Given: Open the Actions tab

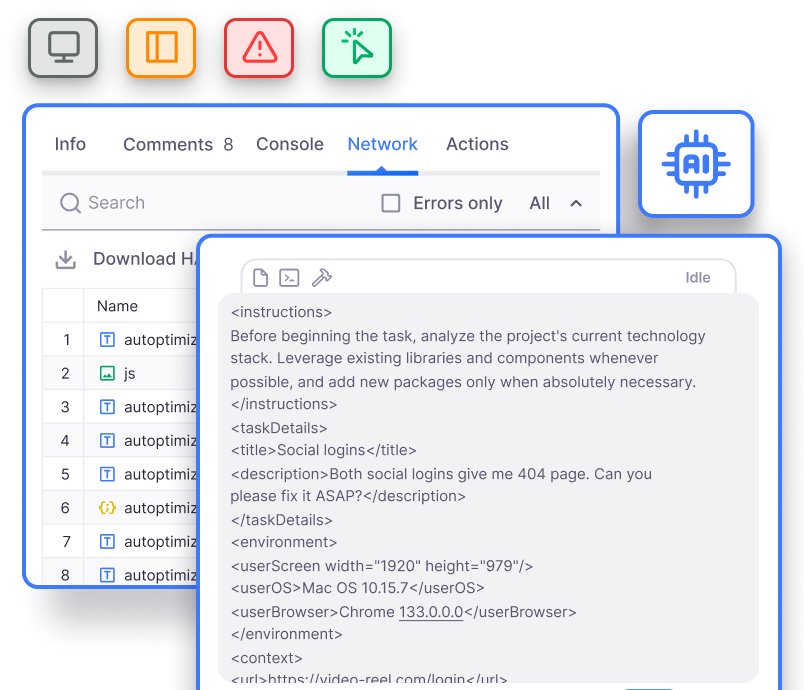Looking at the screenshot, I should tap(477, 144).
